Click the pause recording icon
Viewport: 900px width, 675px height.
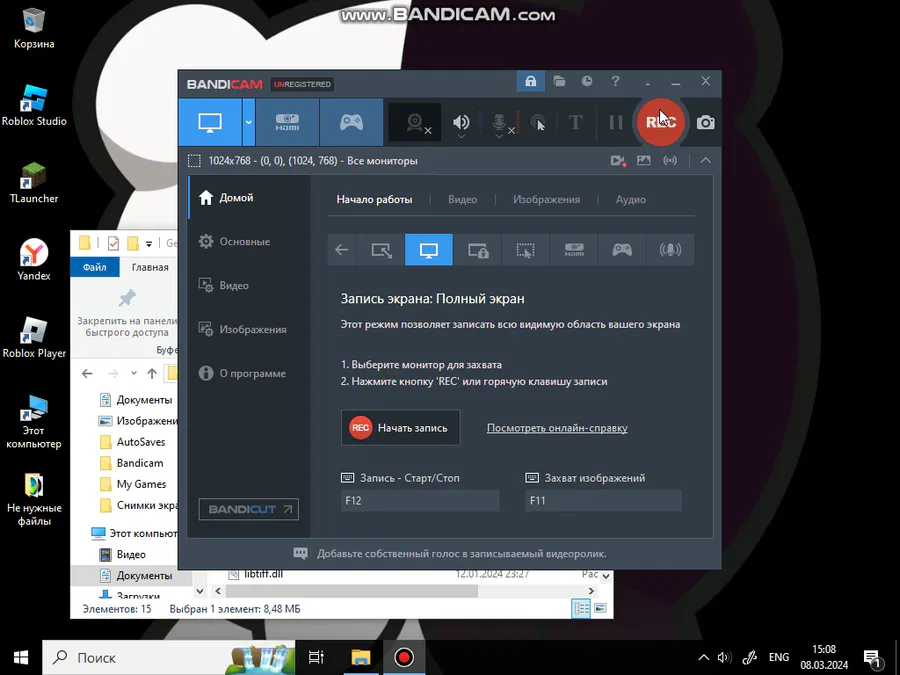point(616,122)
